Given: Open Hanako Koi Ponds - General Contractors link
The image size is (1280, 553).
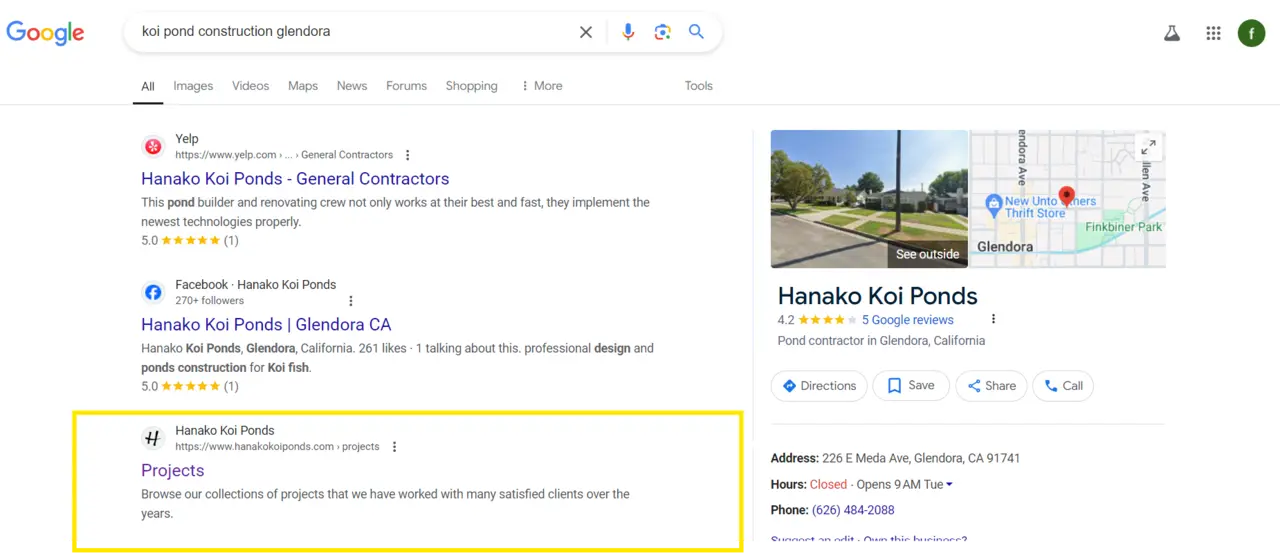Looking at the screenshot, I should (295, 179).
